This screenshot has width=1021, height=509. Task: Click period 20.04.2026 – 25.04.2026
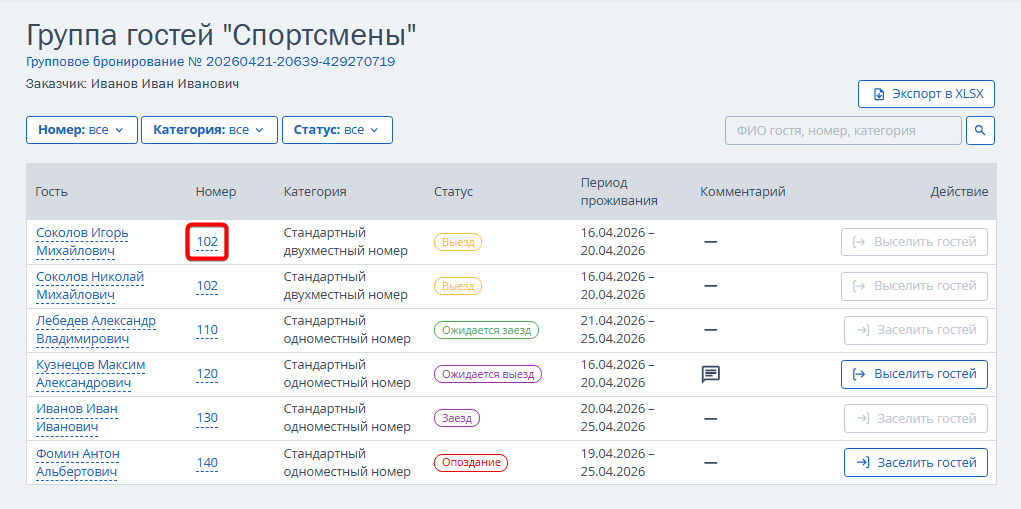617,418
